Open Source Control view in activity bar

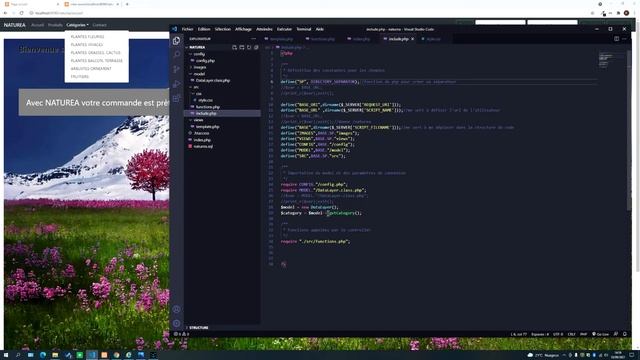point(176,69)
